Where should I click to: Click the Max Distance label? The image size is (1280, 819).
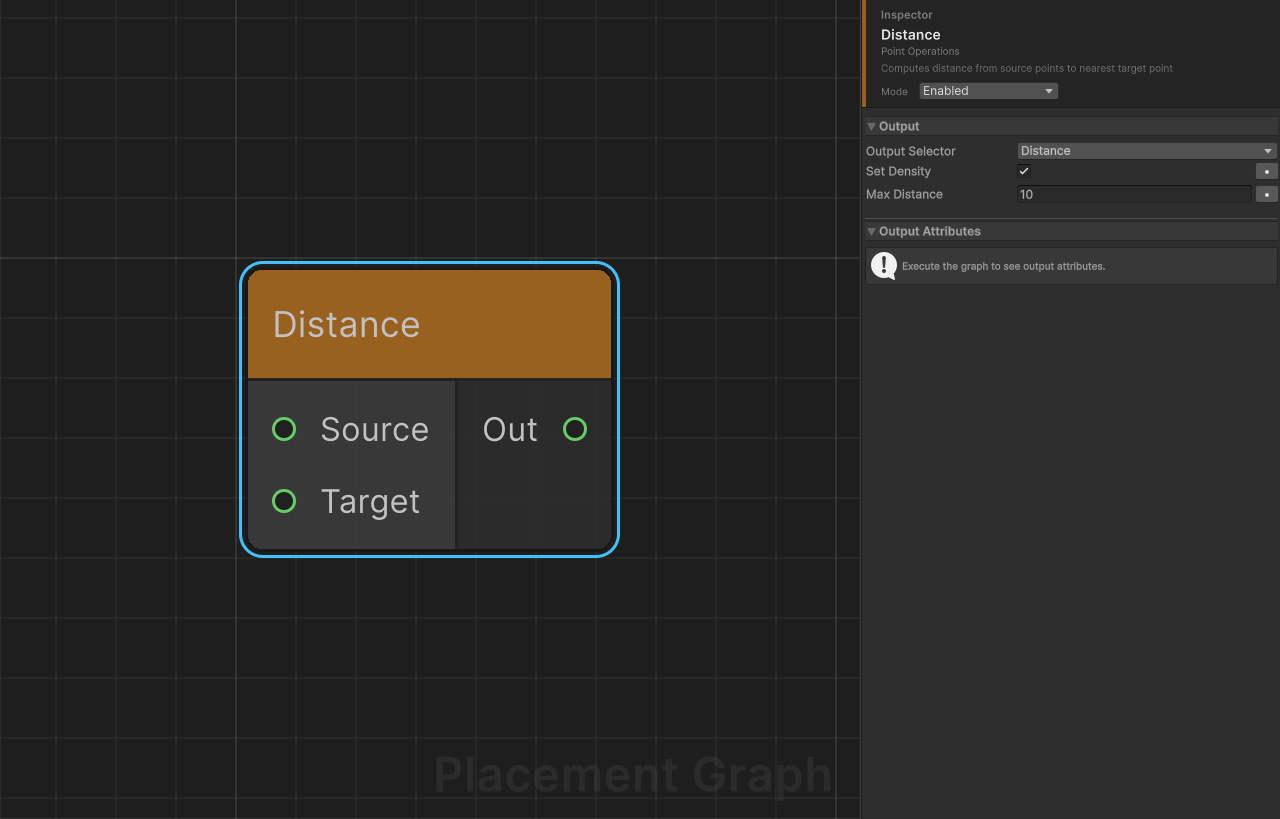coord(904,194)
